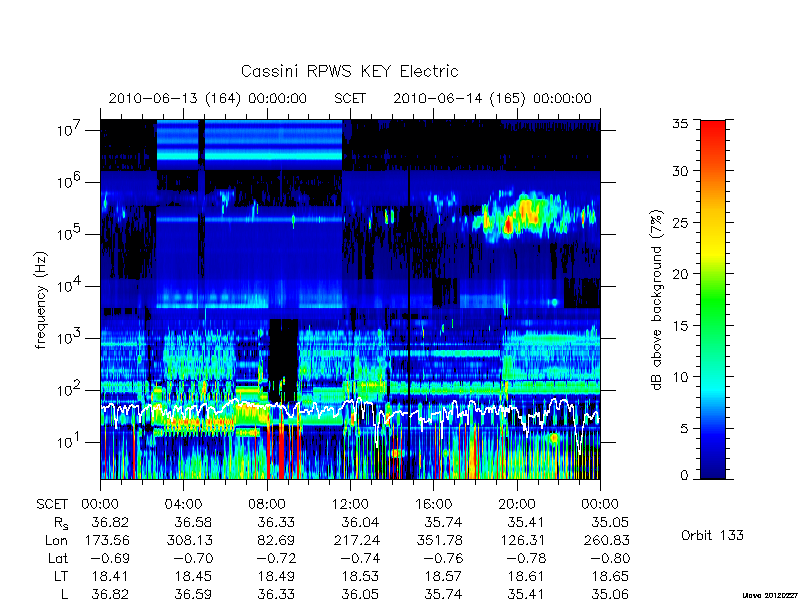Click the green middle of the color scale bar

click(713, 299)
